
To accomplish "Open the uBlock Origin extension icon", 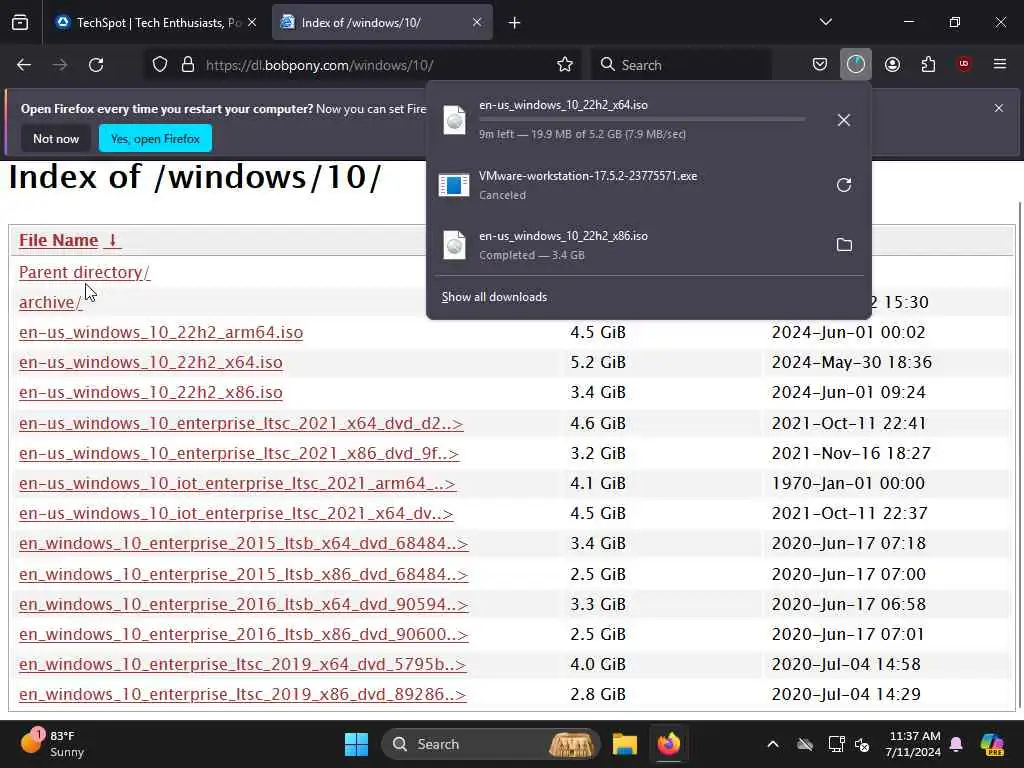I will (964, 64).
